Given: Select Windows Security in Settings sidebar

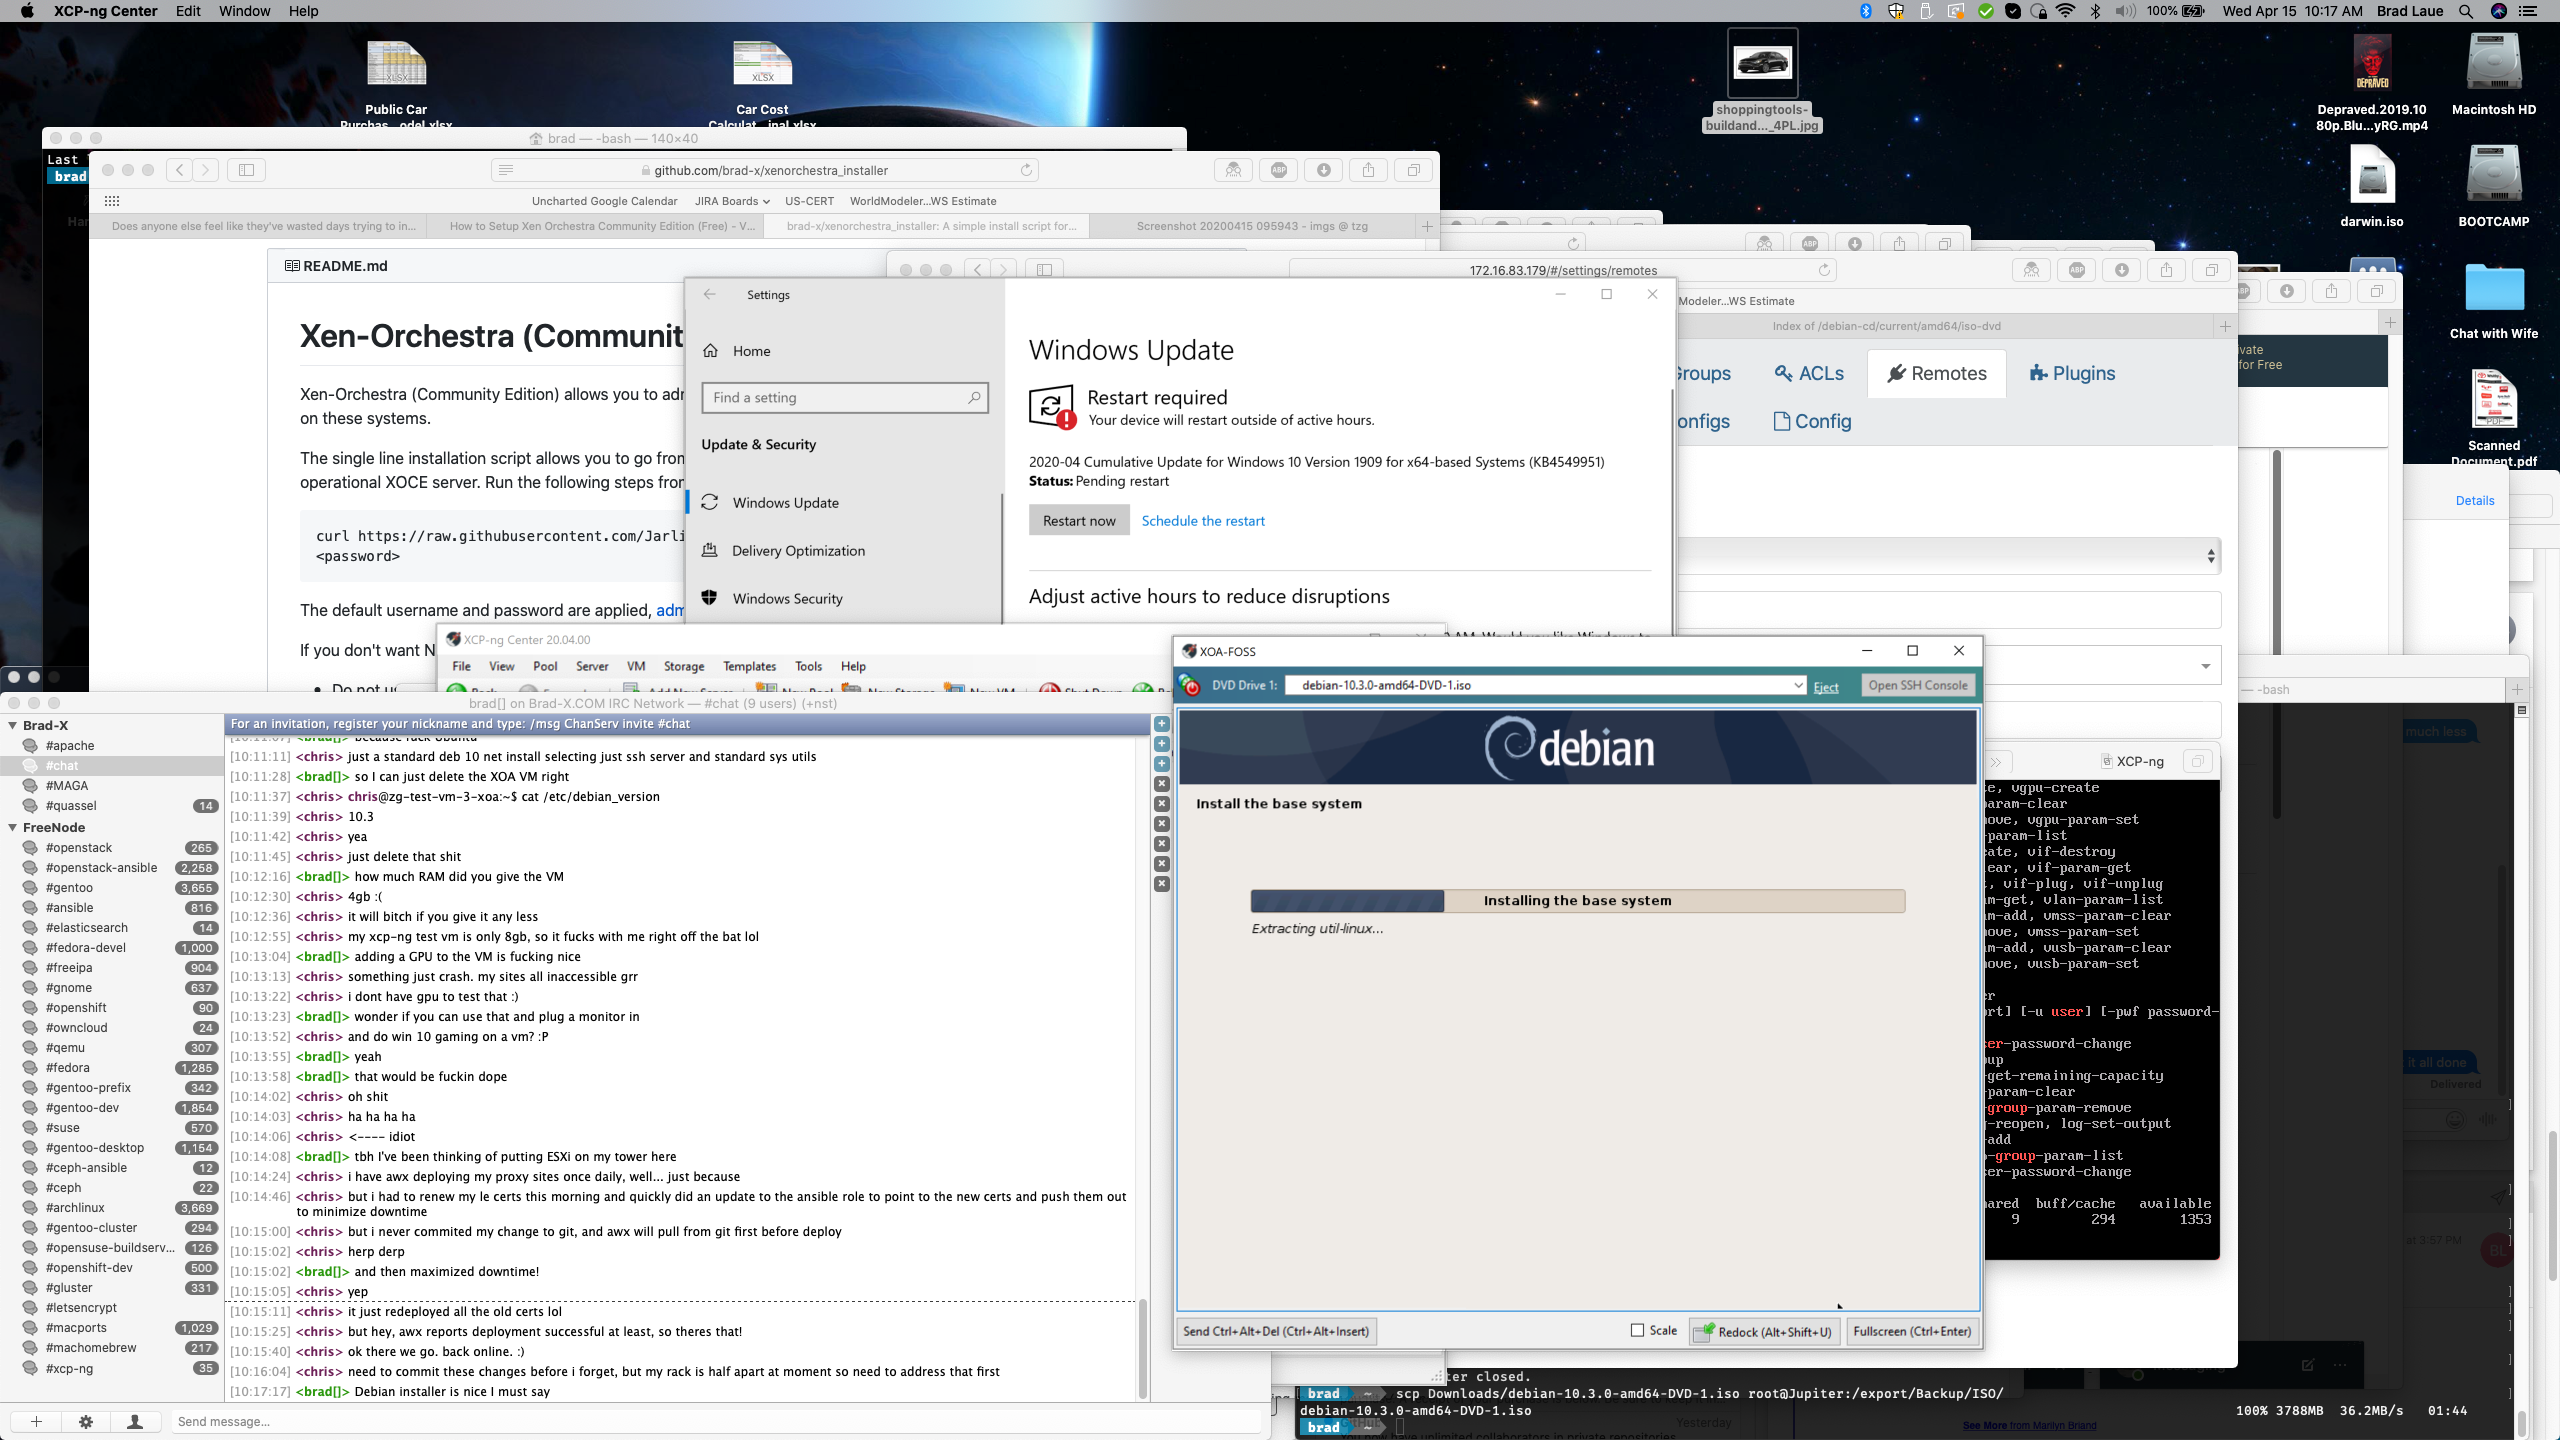Looking at the screenshot, I should (843, 598).
